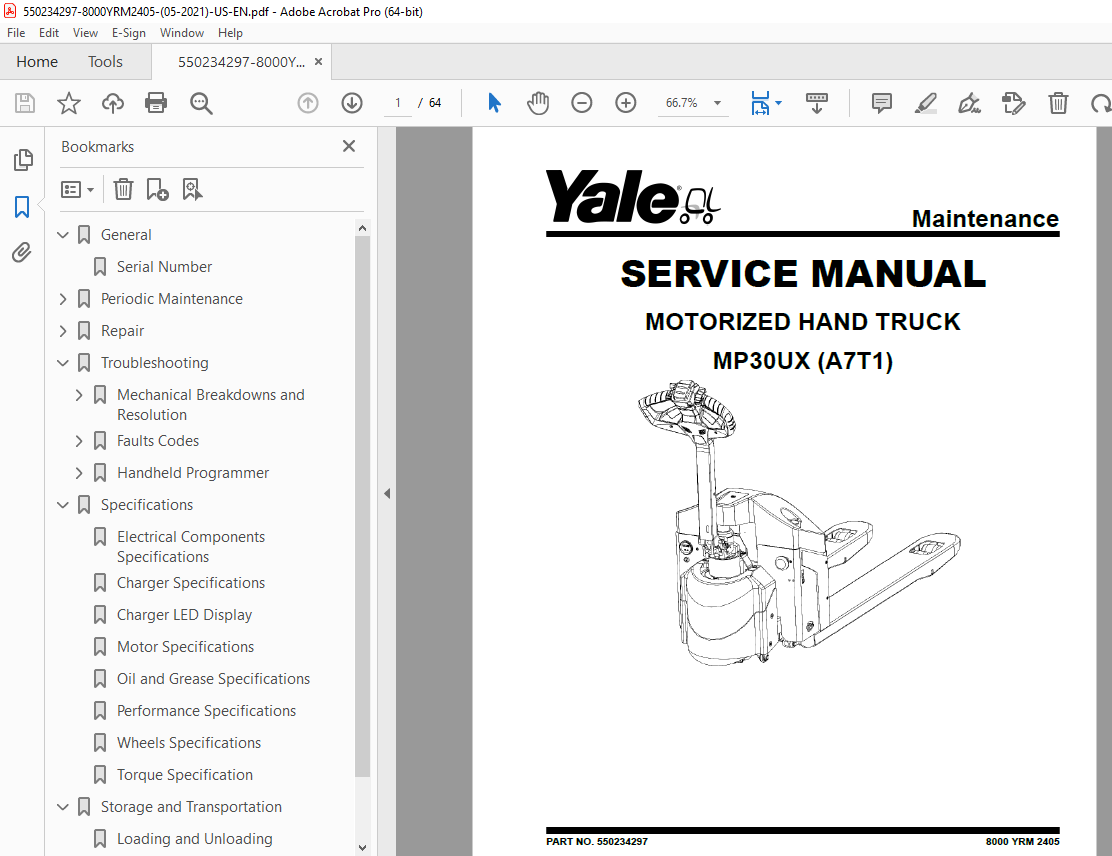The width and height of the screenshot is (1112, 856).
Task: Expand the Periodic Maintenance bookmark
Action: pos(63,299)
